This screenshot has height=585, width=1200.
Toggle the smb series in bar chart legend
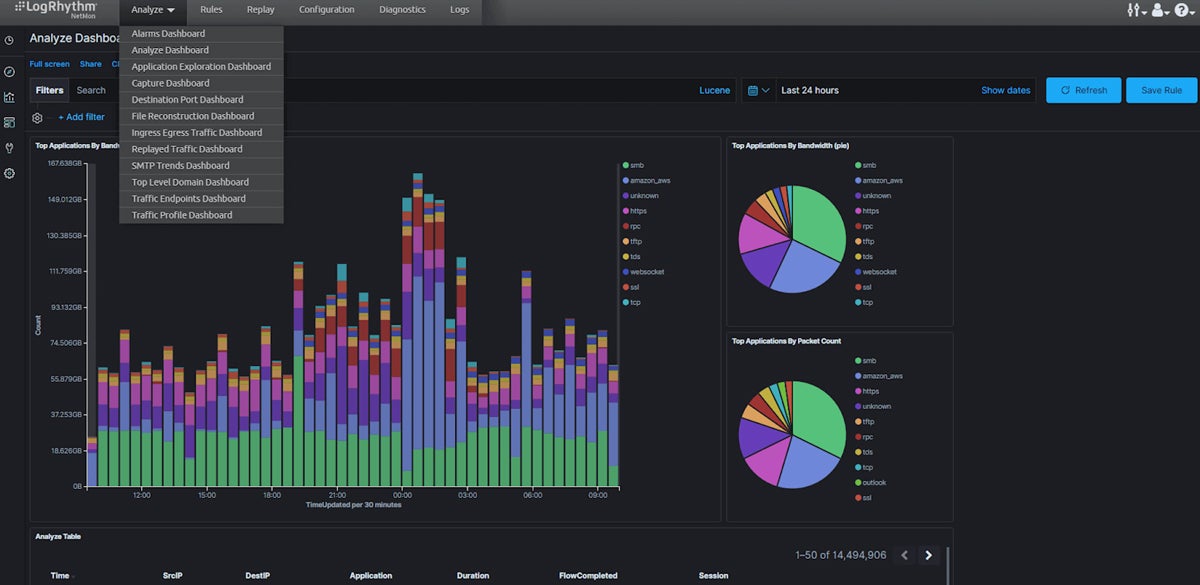(637, 165)
